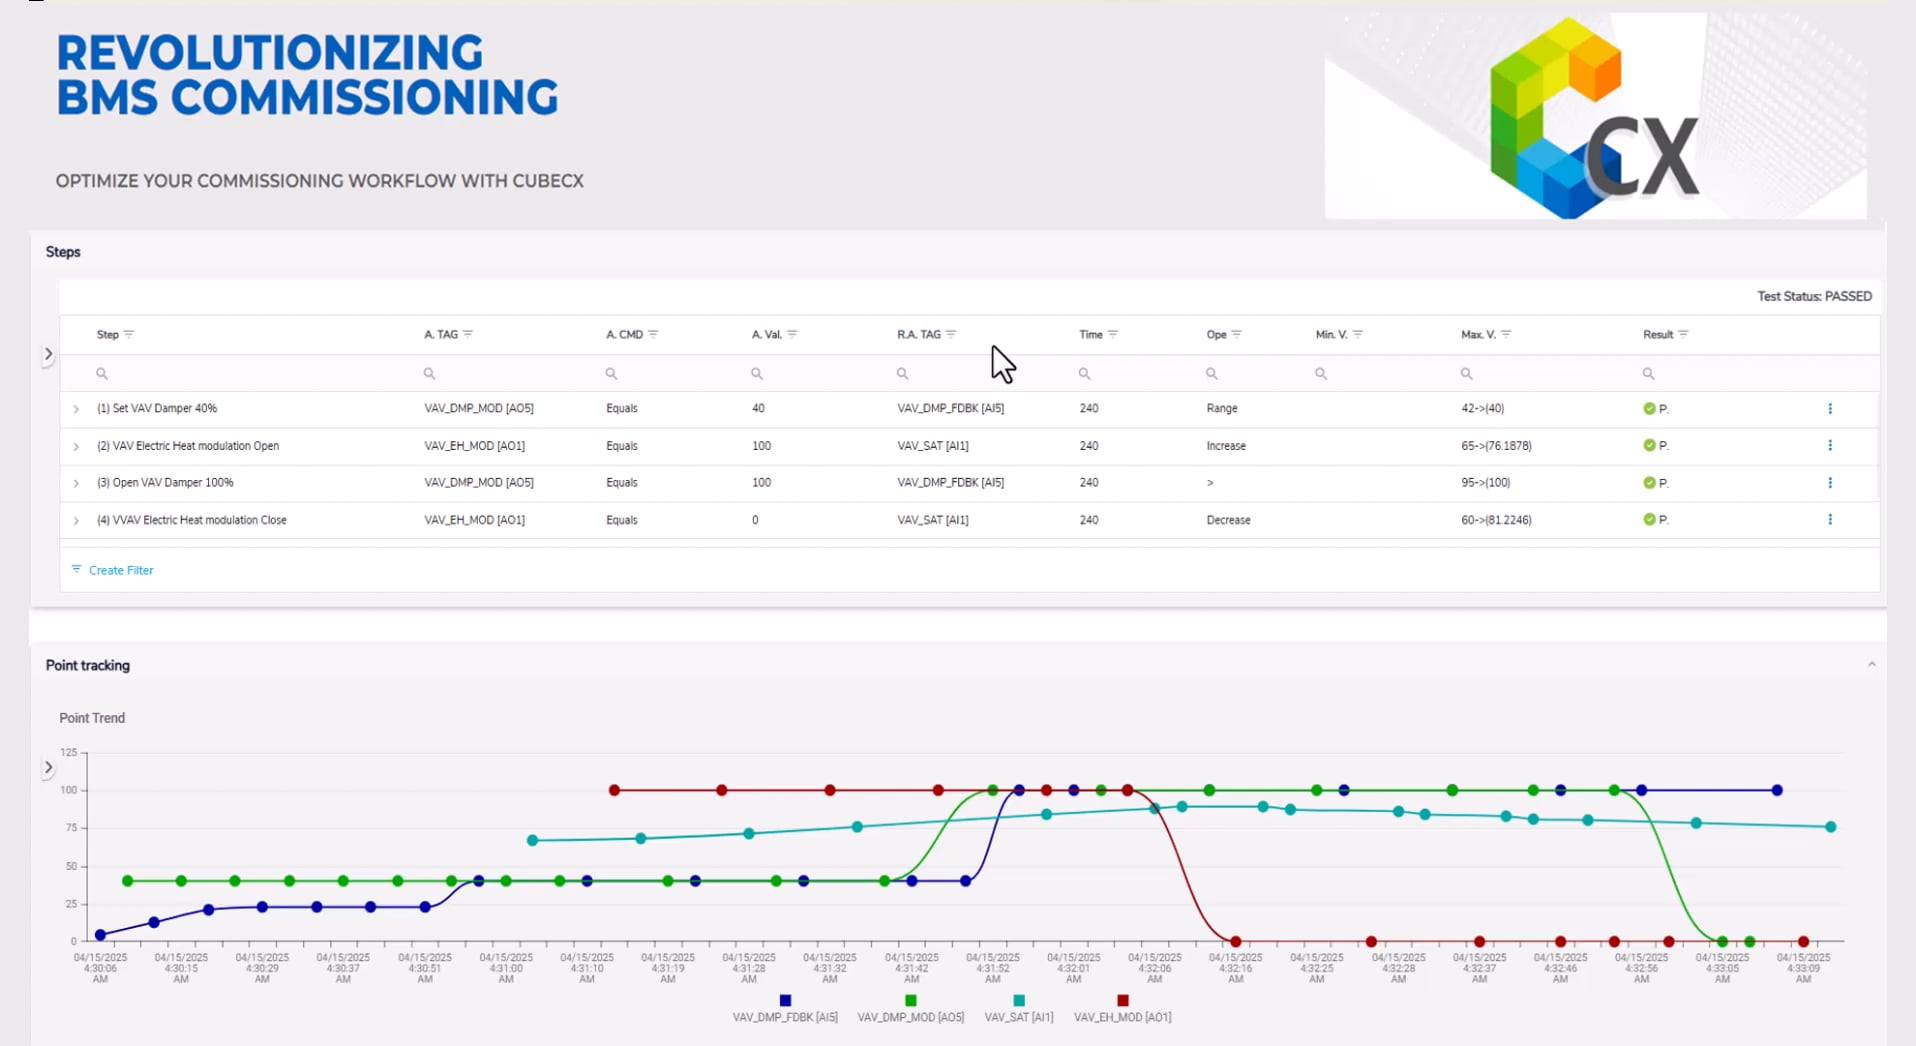Screen dimensions: 1916x1046
Task: Open filter menu for Ope column
Action: tap(1237, 334)
